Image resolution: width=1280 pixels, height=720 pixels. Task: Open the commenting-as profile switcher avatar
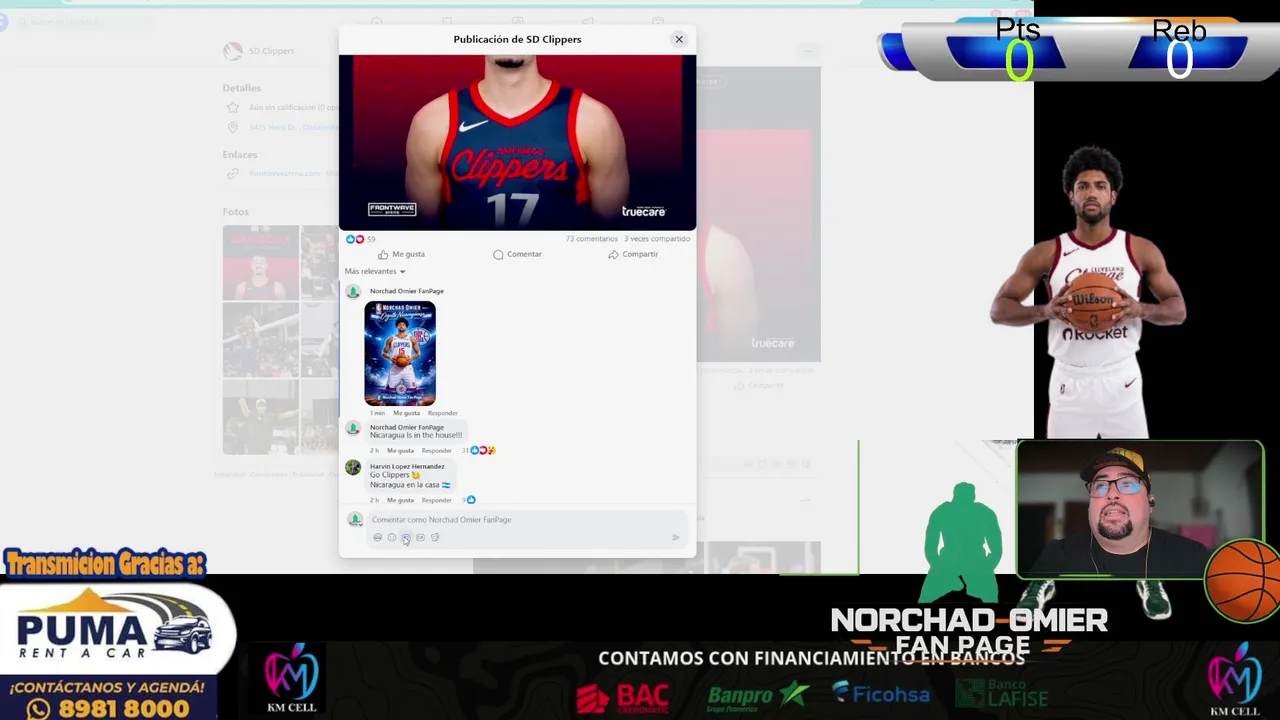click(x=354, y=519)
